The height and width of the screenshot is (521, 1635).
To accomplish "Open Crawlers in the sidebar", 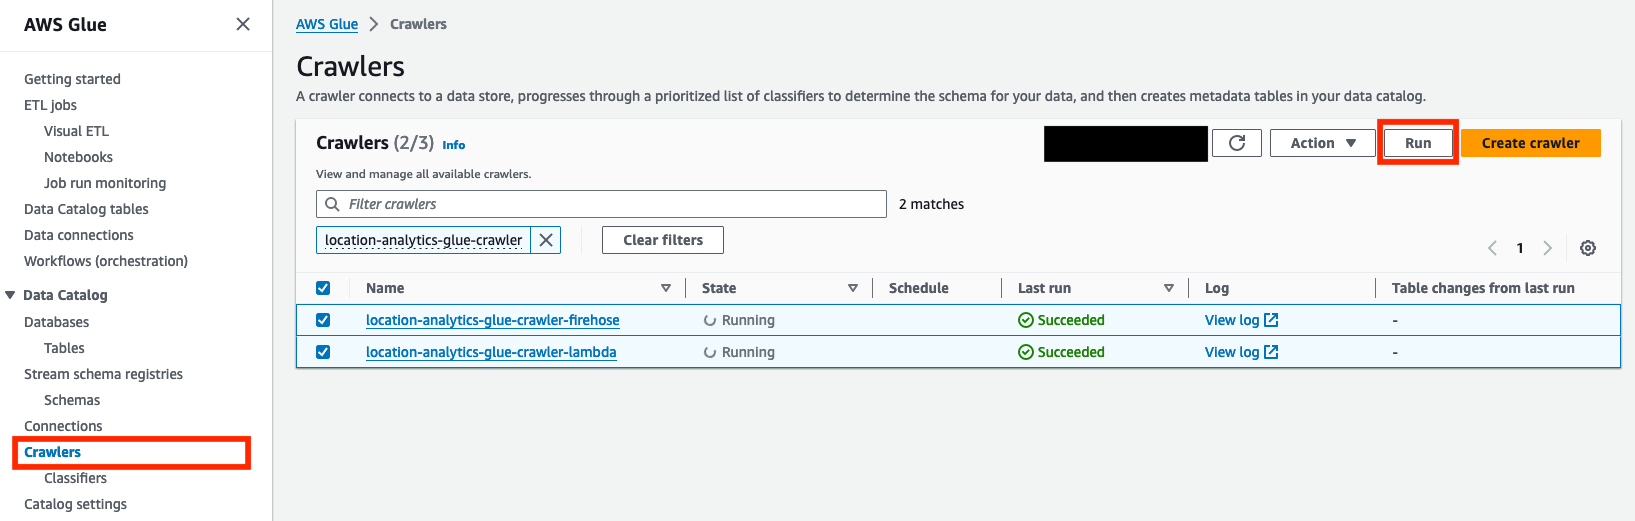I will (x=52, y=452).
